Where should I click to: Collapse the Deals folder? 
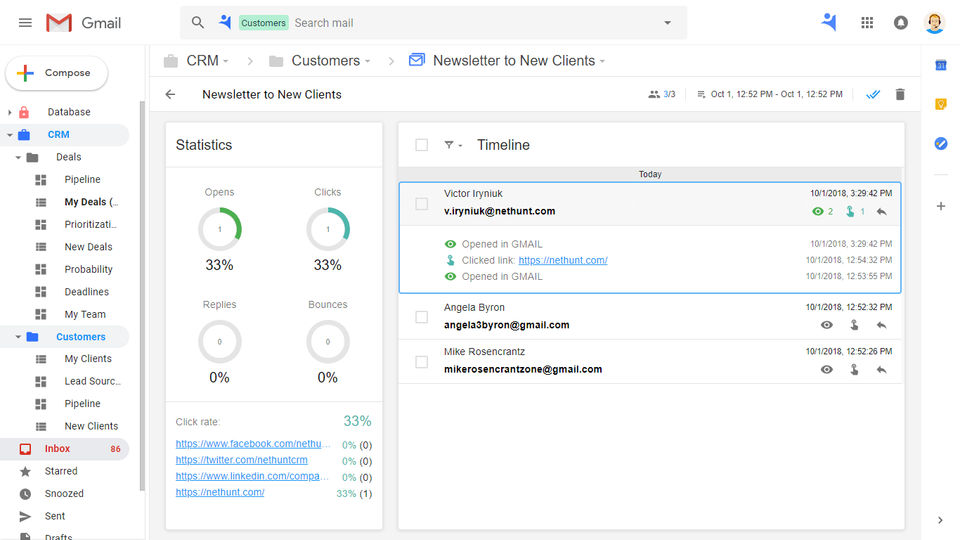click(18, 157)
